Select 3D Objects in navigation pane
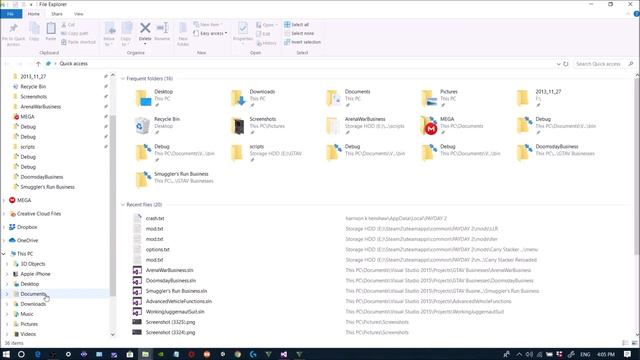640x360 pixels. (33, 264)
